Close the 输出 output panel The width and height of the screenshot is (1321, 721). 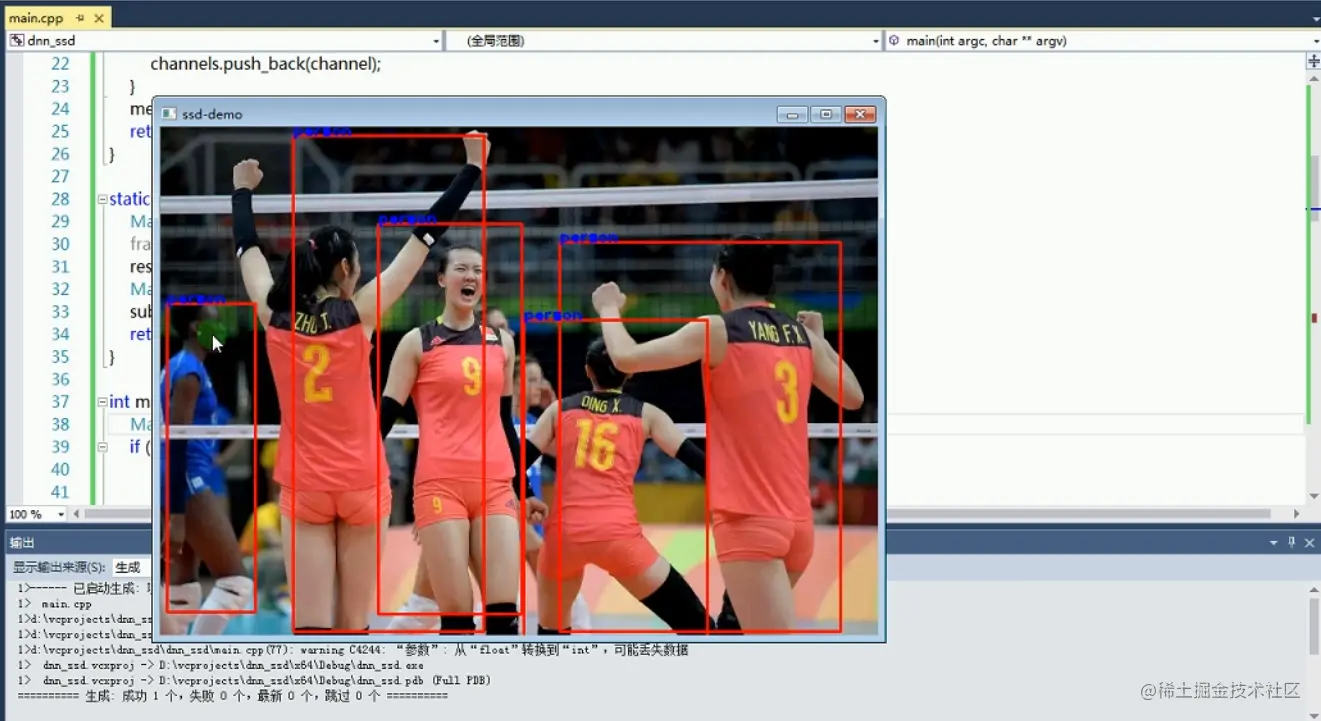click(x=1309, y=542)
